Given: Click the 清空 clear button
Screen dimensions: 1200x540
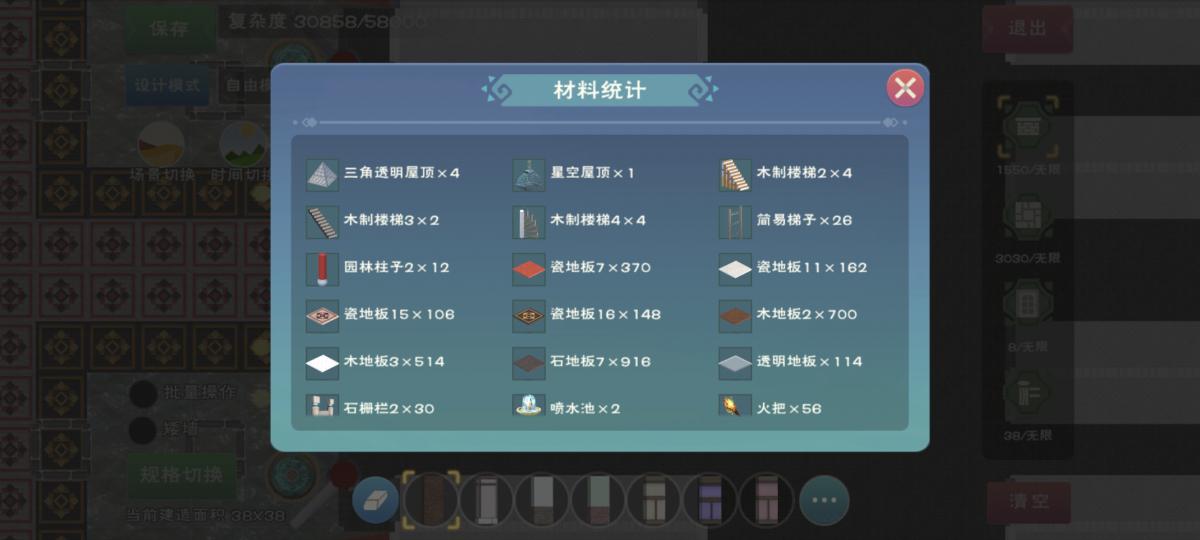Looking at the screenshot, I should (1029, 501).
